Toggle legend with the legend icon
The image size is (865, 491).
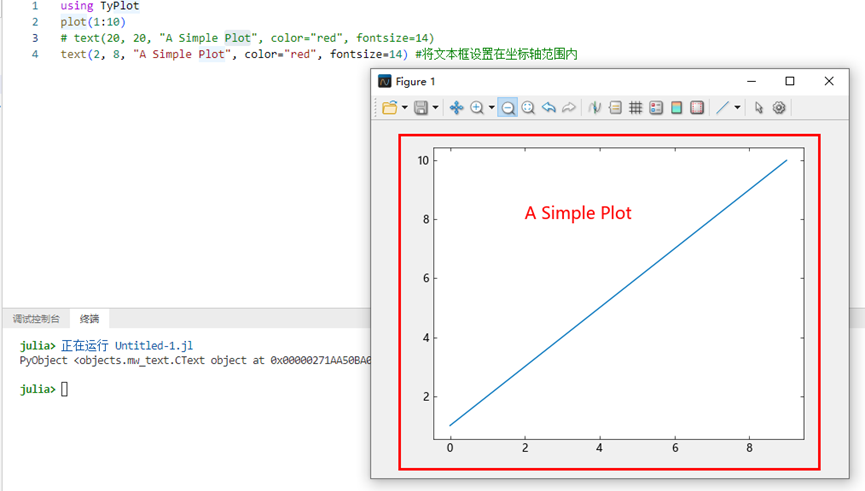click(656, 108)
